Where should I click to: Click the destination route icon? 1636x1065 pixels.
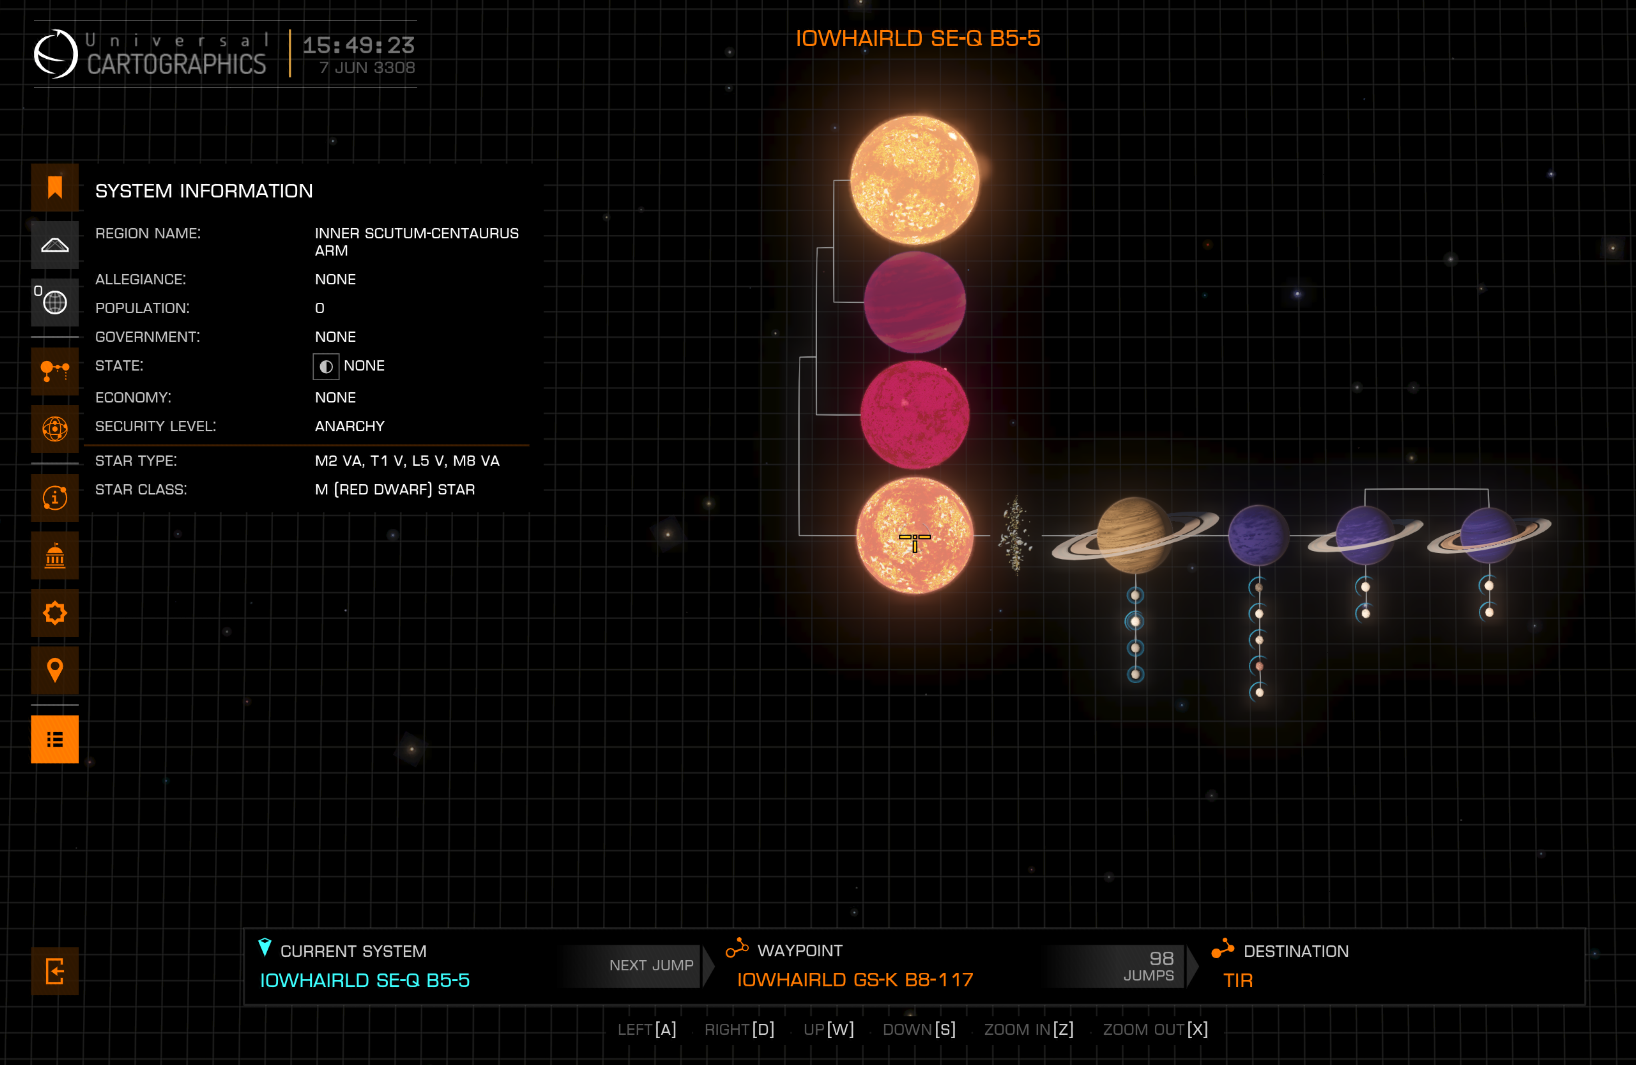[1223, 948]
